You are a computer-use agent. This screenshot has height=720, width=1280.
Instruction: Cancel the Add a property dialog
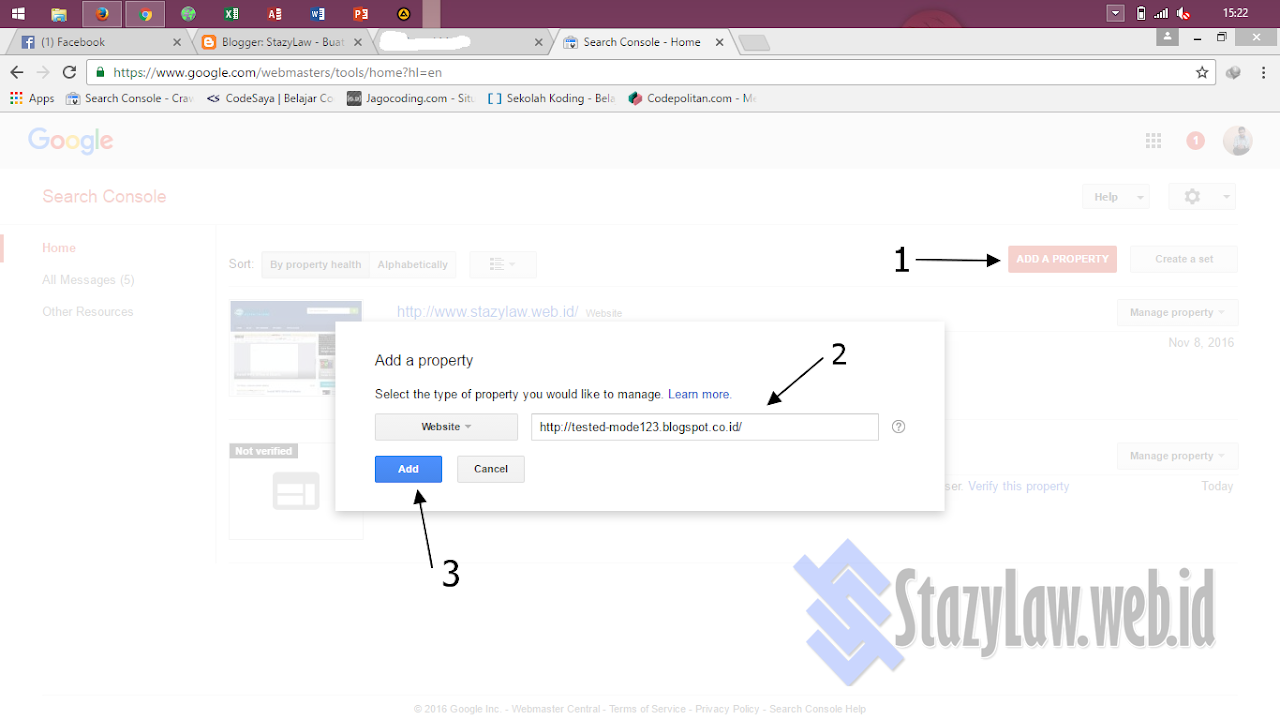[491, 469]
